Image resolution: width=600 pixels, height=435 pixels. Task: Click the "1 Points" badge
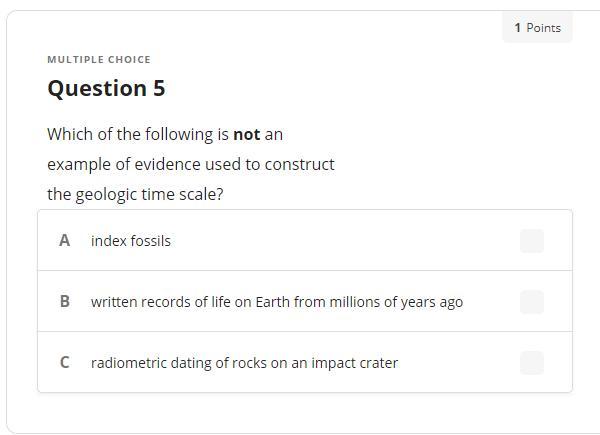click(537, 28)
